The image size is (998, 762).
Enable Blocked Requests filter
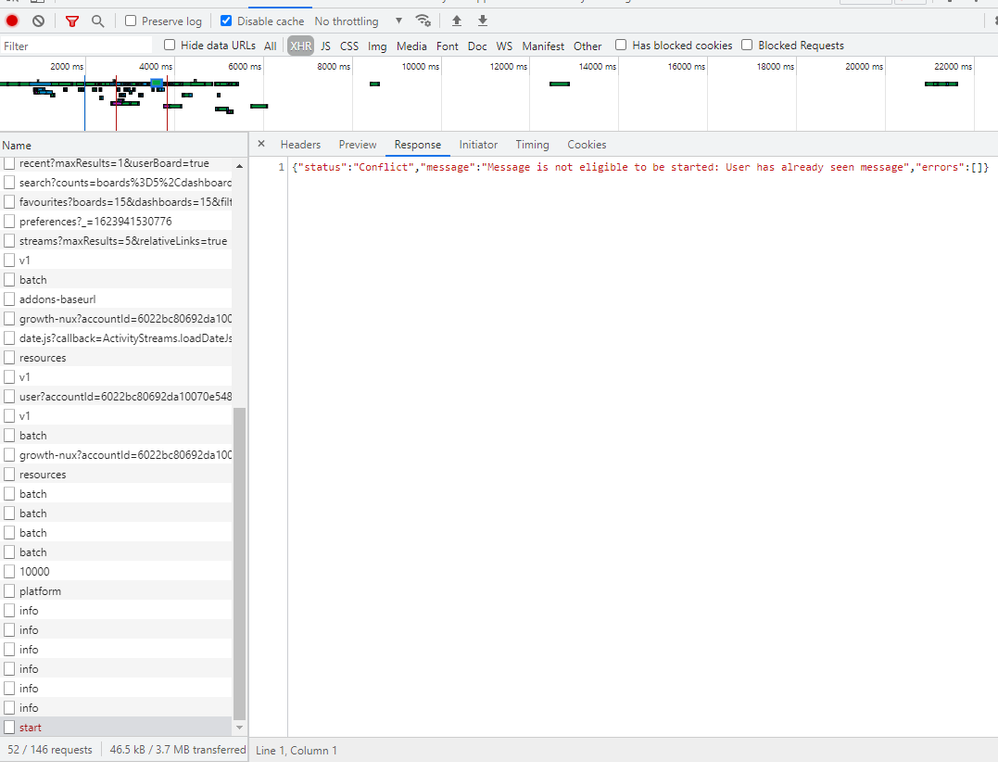747,45
